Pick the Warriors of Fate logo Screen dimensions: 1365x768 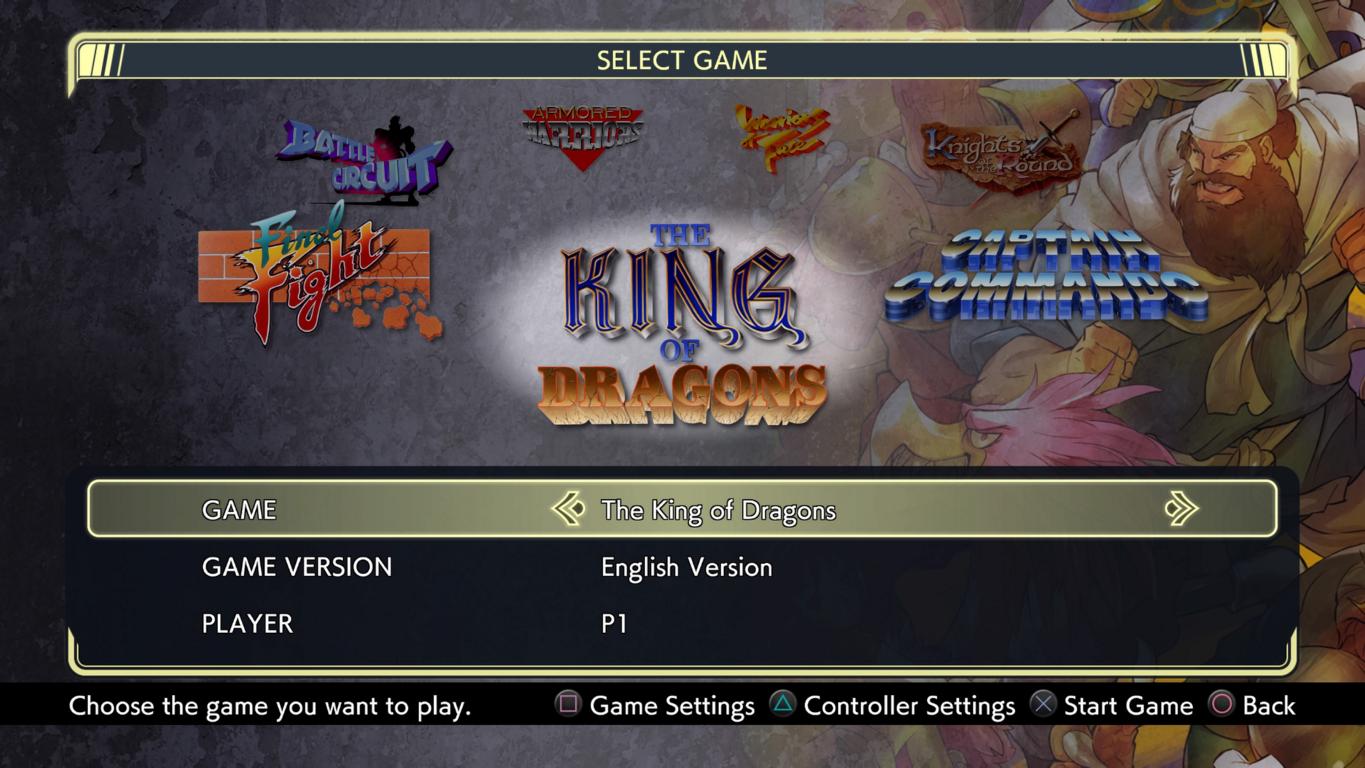[782, 138]
